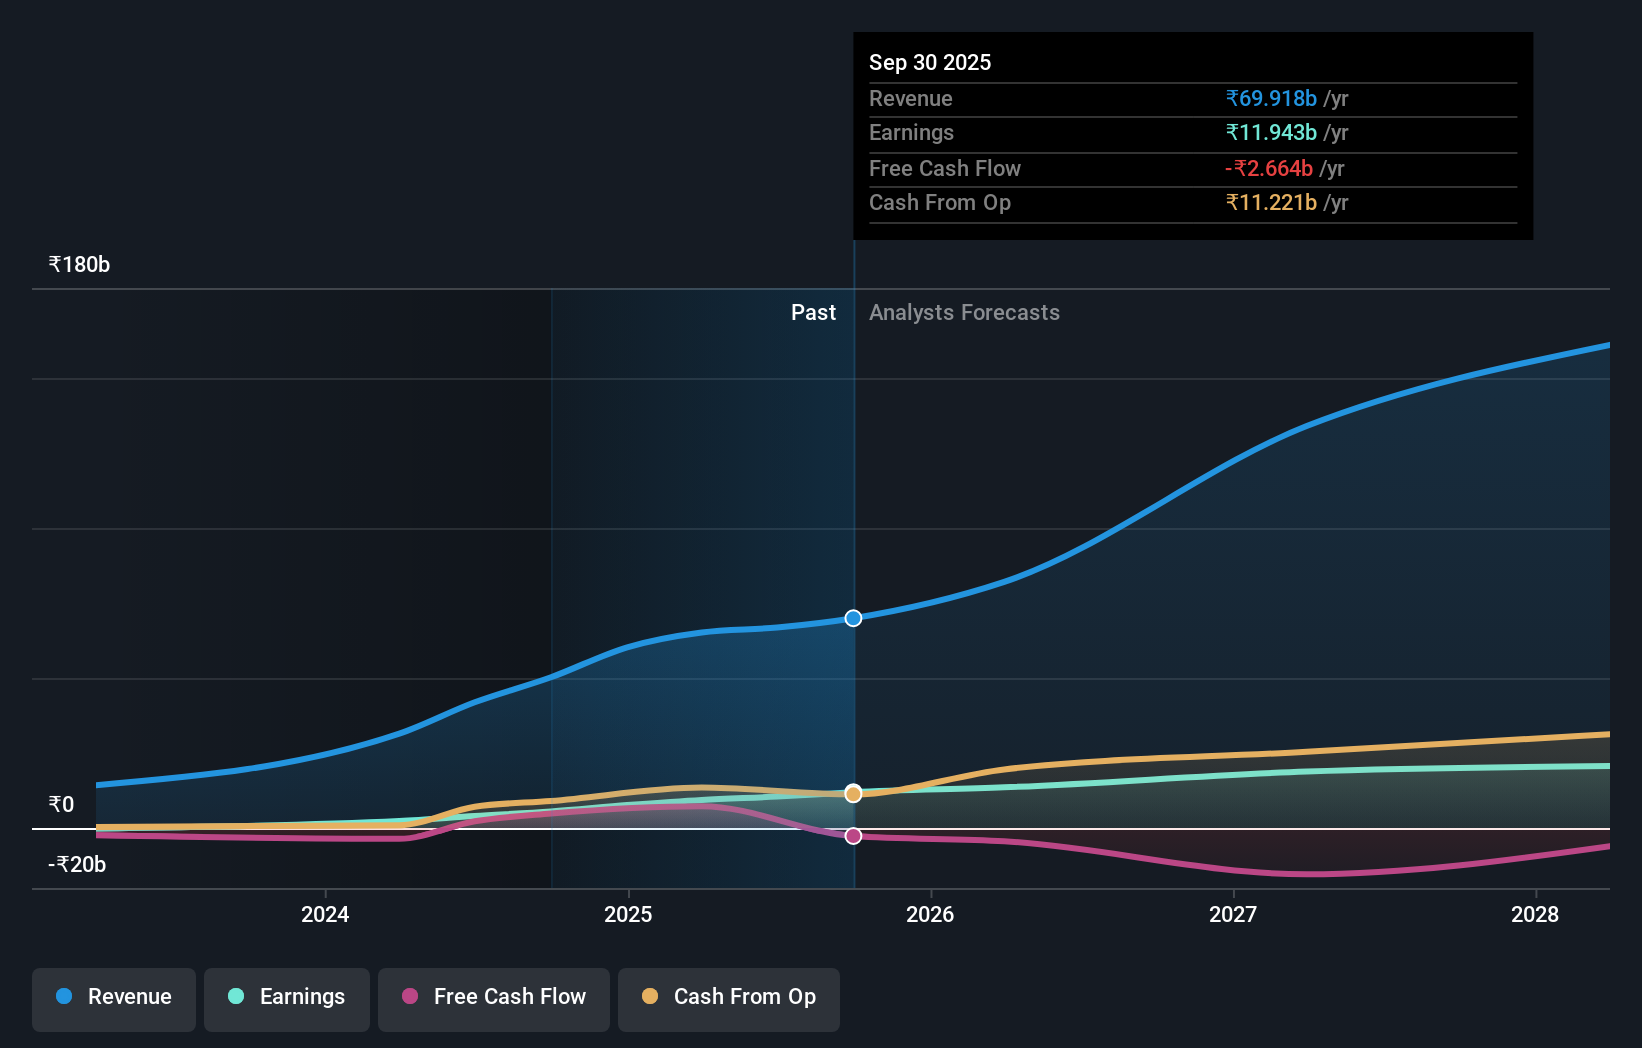Toggle the Revenue series legend dot
The image size is (1642, 1048).
[63, 997]
